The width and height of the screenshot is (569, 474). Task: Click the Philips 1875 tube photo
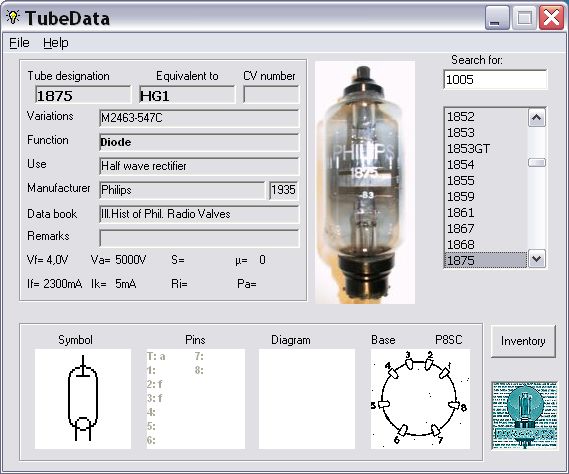[x=365, y=182]
